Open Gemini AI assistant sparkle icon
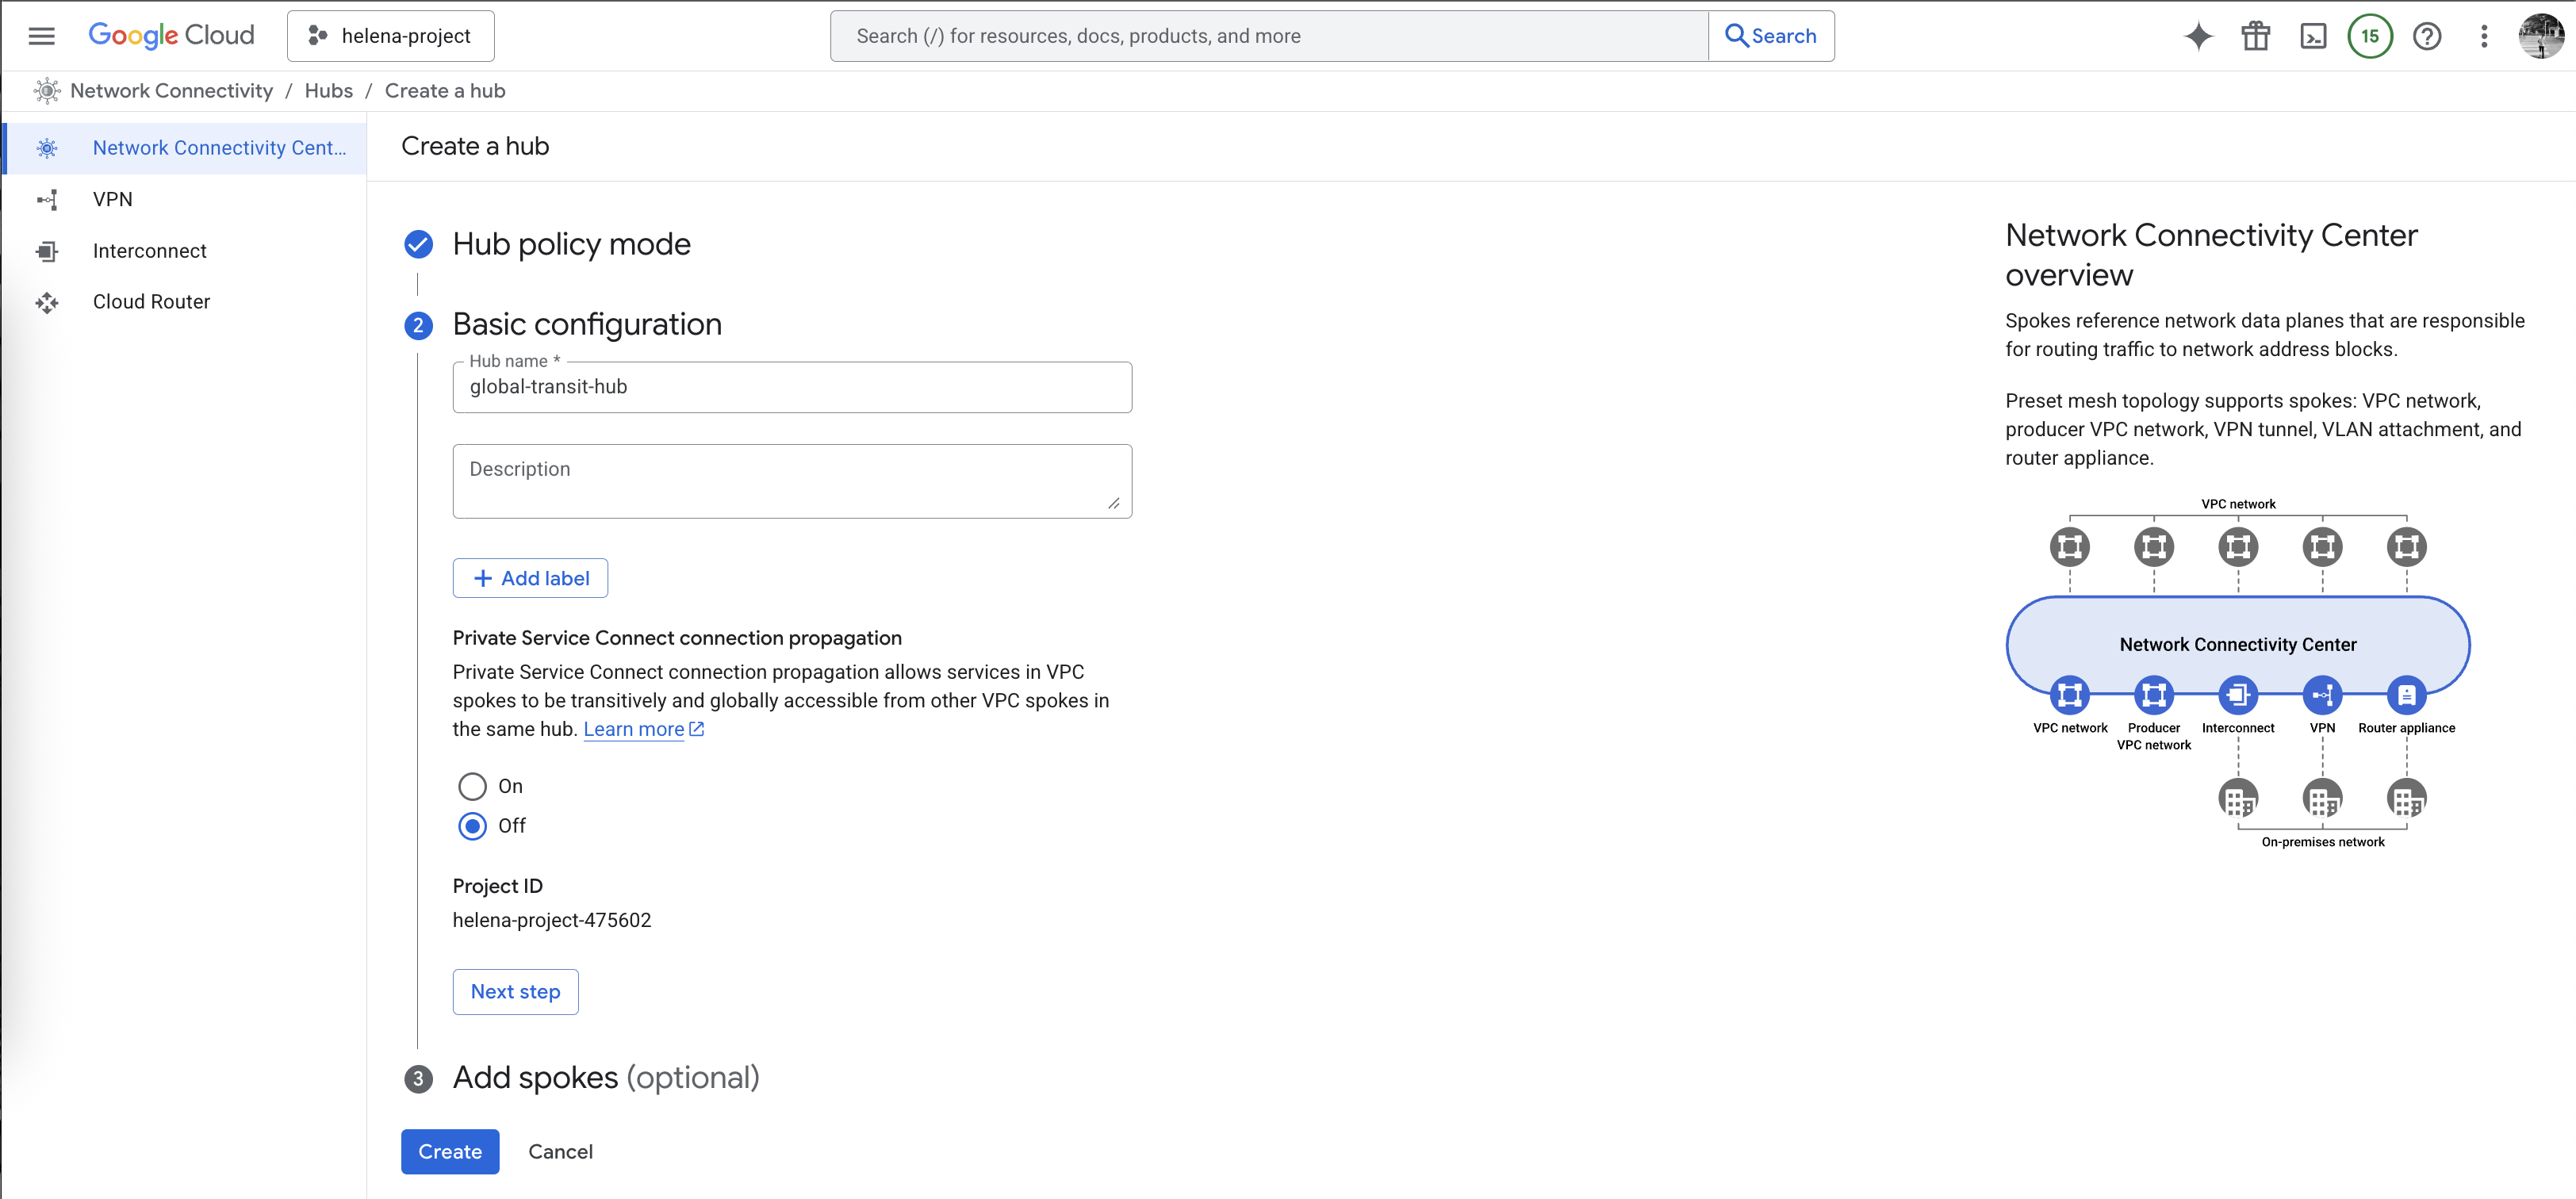2576x1199 pixels. (x=2198, y=36)
